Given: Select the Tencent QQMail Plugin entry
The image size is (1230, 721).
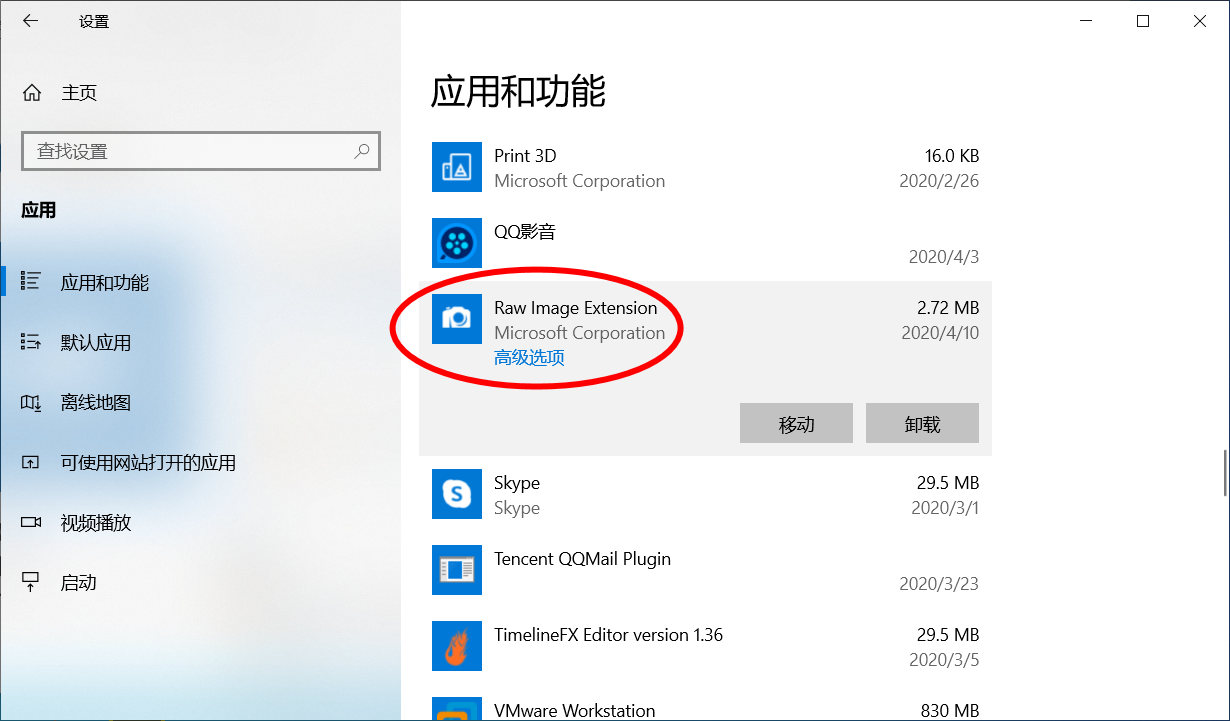Looking at the screenshot, I should 582,559.
